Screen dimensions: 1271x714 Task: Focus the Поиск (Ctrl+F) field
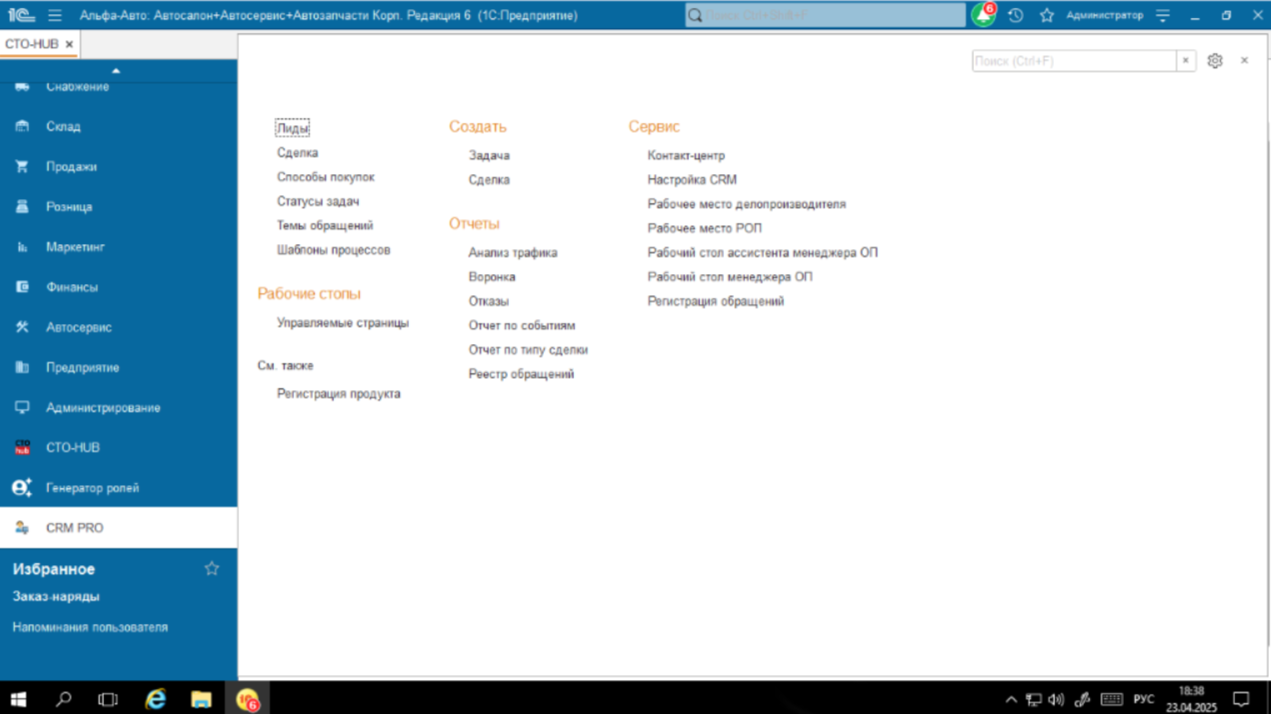(x=1074, y=61)
